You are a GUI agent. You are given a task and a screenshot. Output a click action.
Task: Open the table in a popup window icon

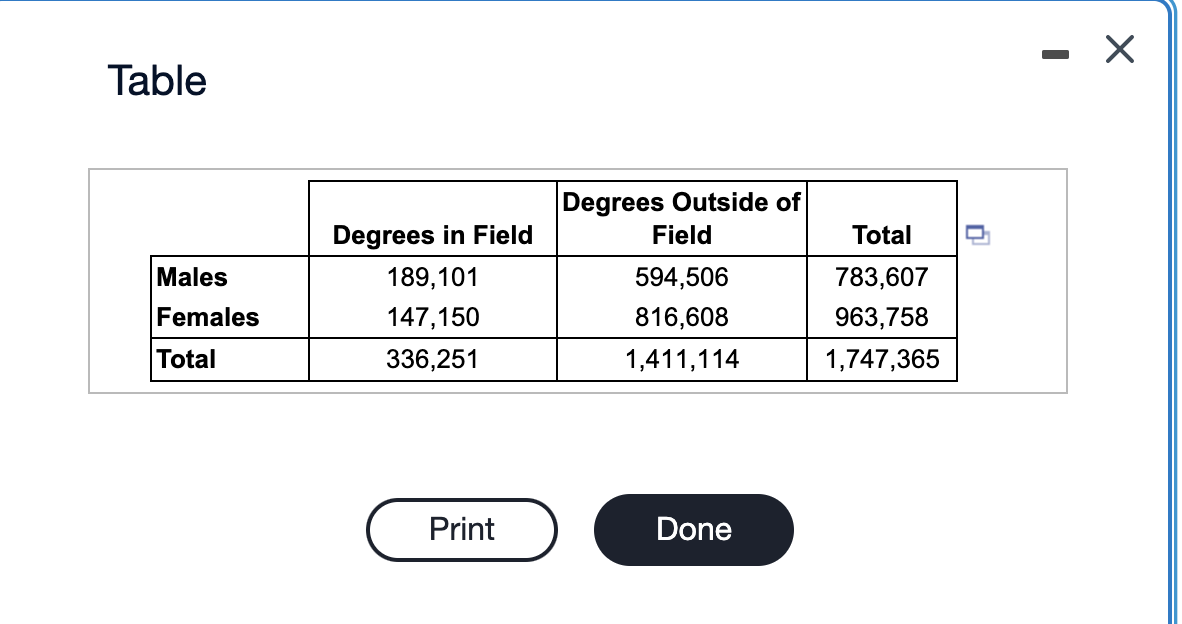click(x=978, y=235)
